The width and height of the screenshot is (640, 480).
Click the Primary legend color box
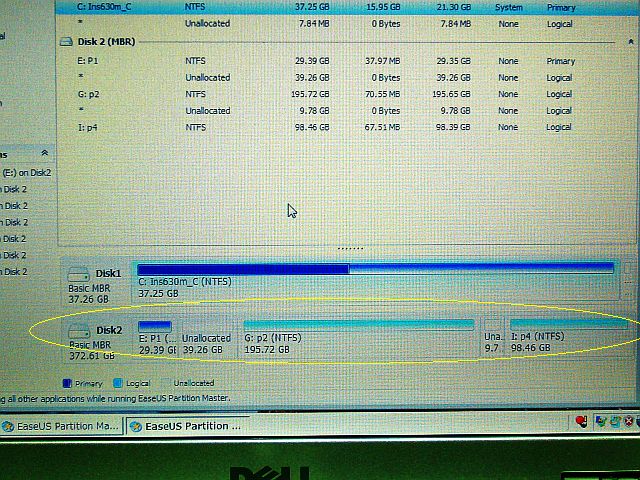pyautogui.click(x=67, y=383)
